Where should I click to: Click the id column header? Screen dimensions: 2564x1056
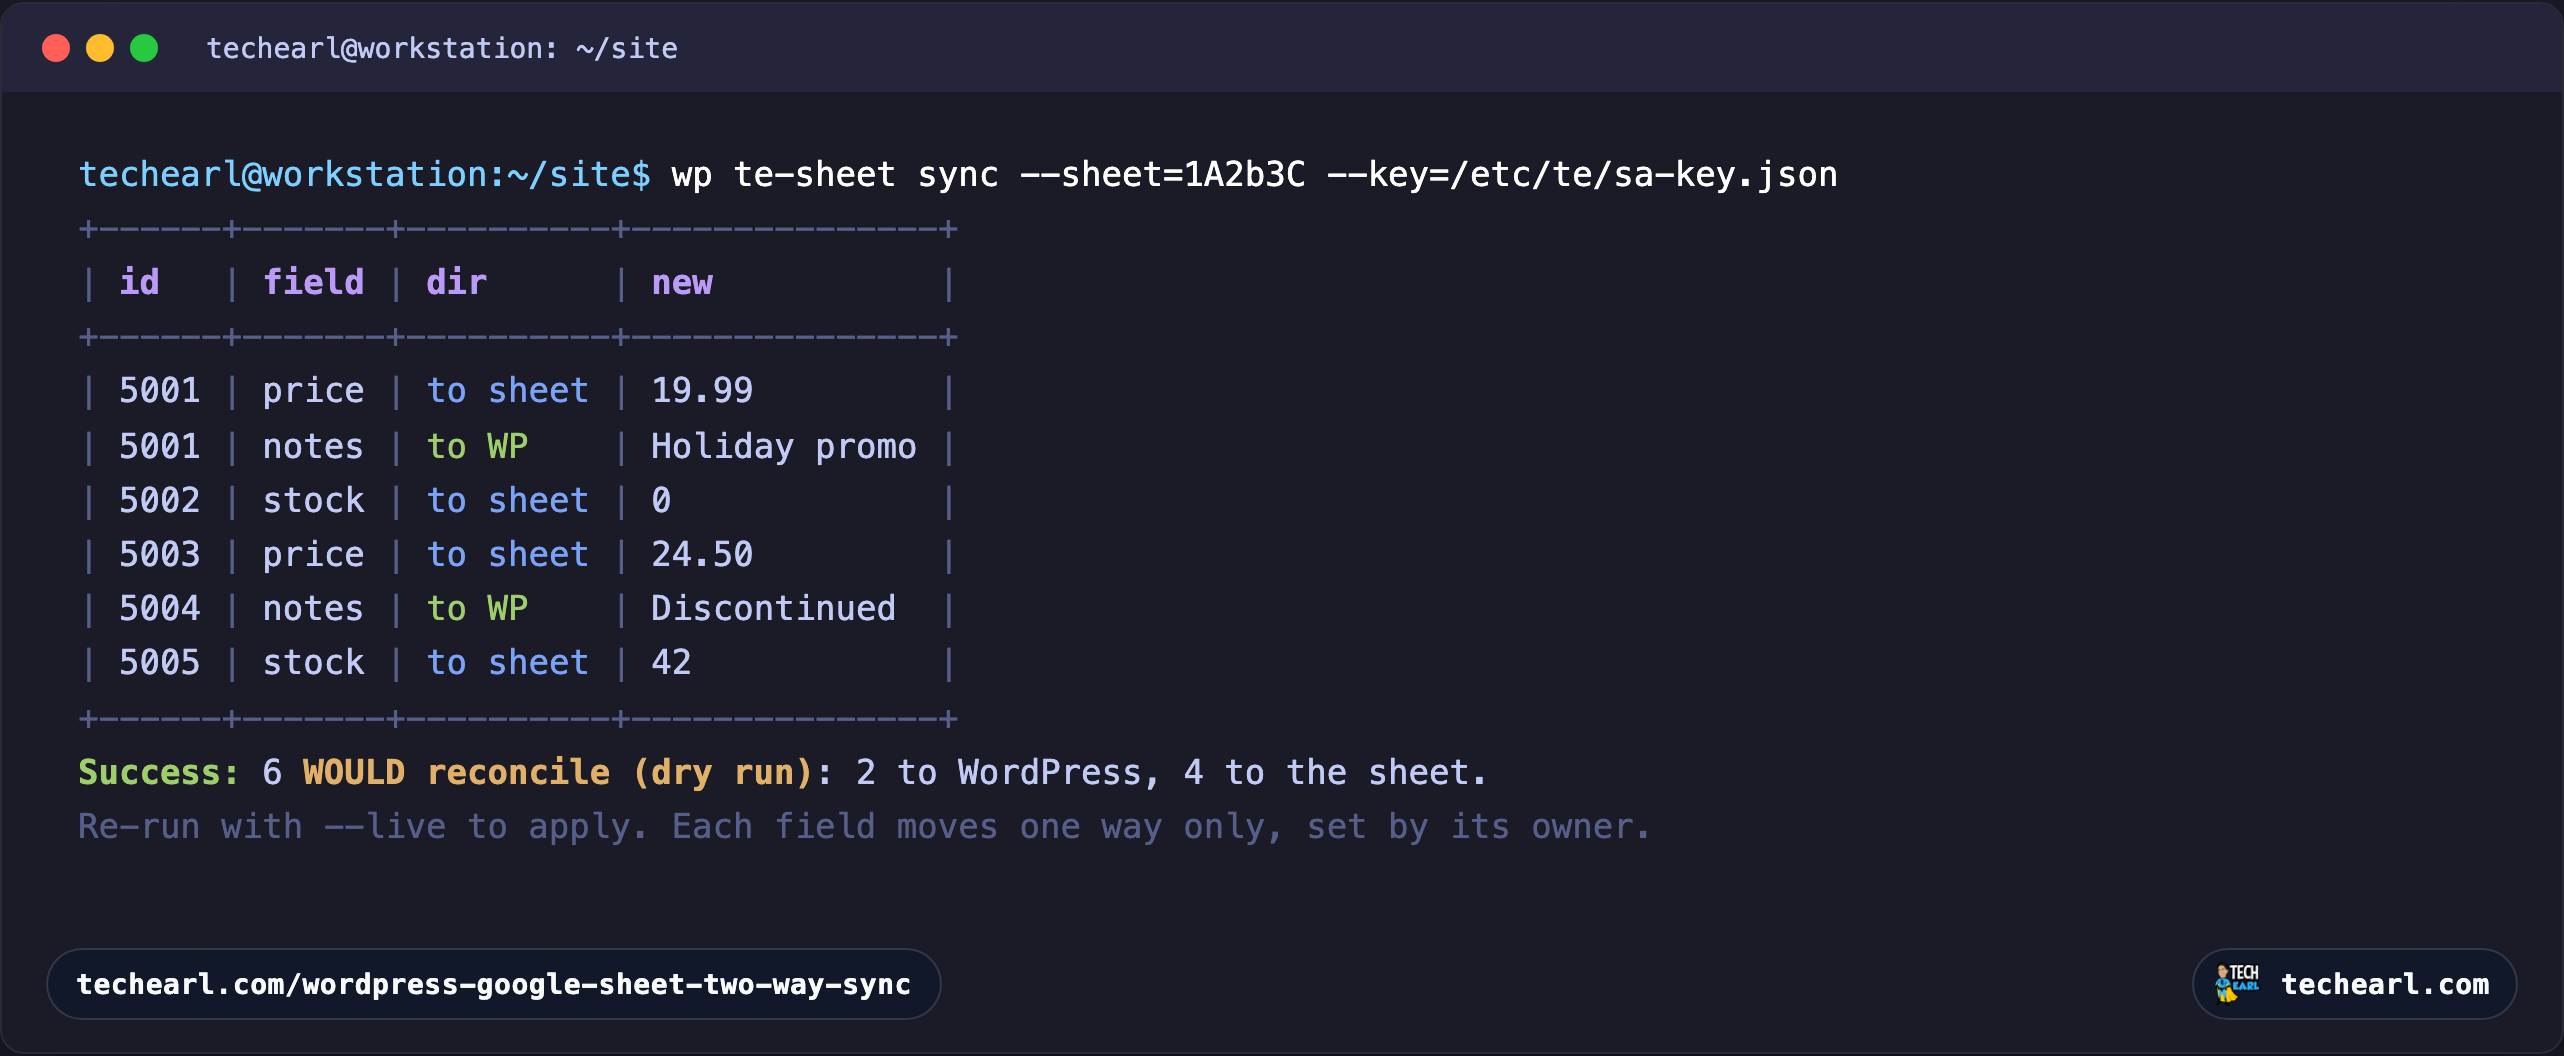click(140, 283)
